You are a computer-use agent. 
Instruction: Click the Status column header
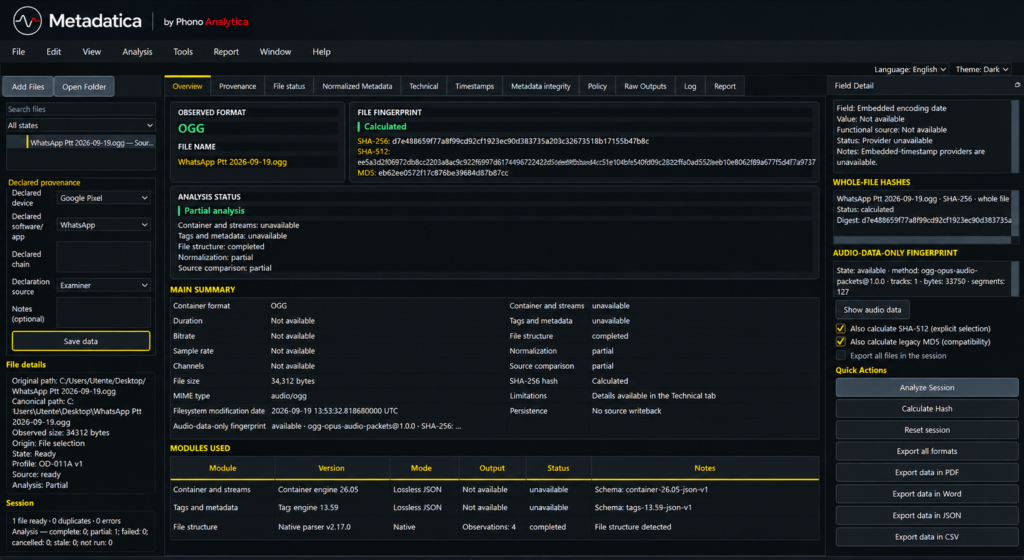(558, 468)
